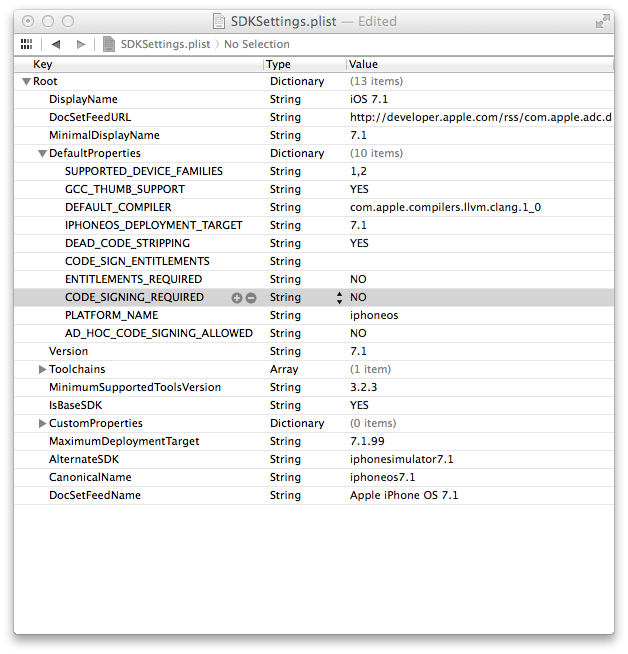Open the related items grid menu icon
Screen dimensions: 628x654
[x=26, y=44]
